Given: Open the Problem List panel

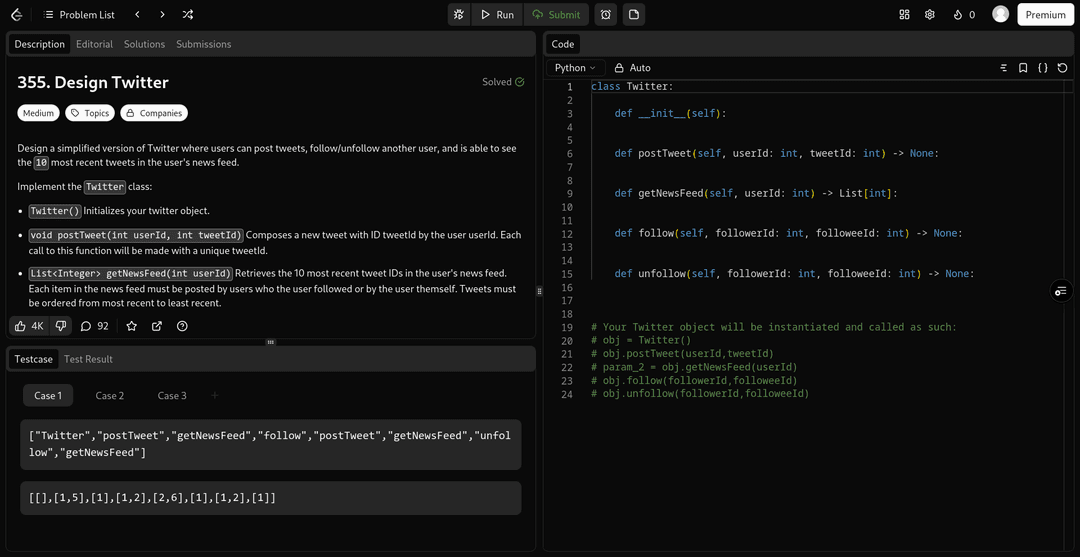Looking at the screenshot, I should click(x=79, y=14).
